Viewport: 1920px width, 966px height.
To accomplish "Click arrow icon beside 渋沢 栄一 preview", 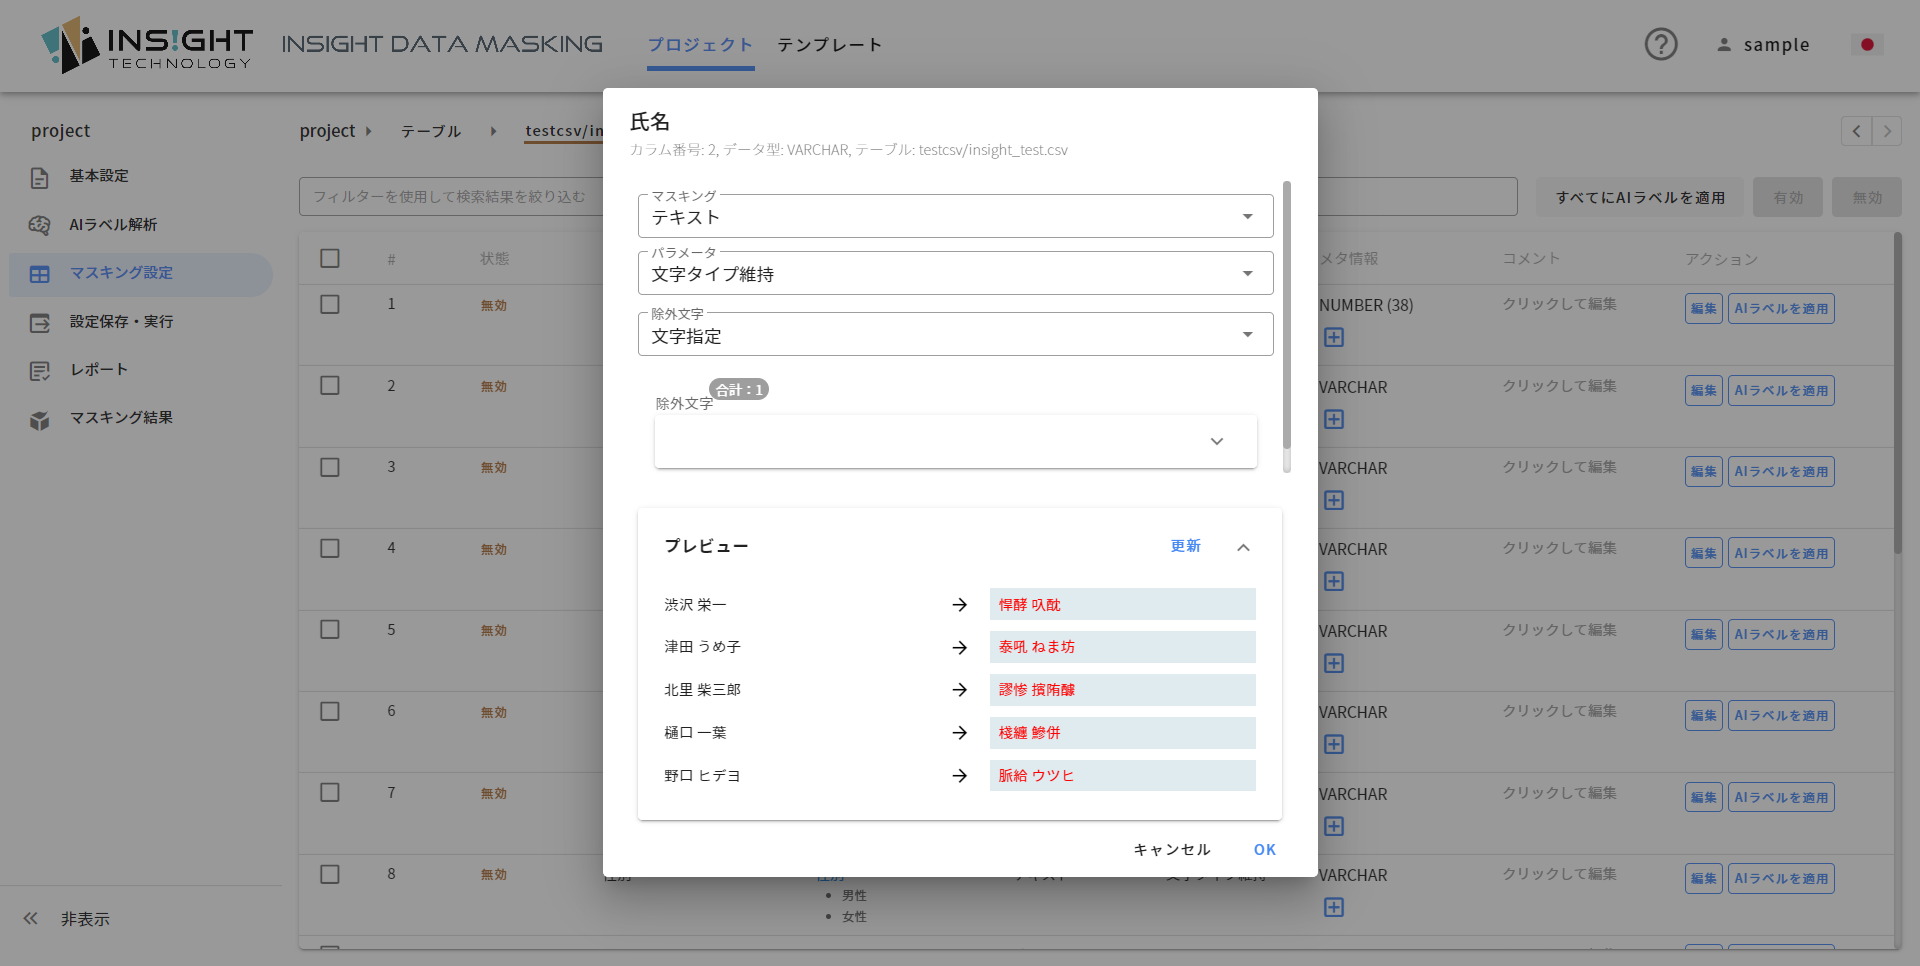I will (960, 605).
